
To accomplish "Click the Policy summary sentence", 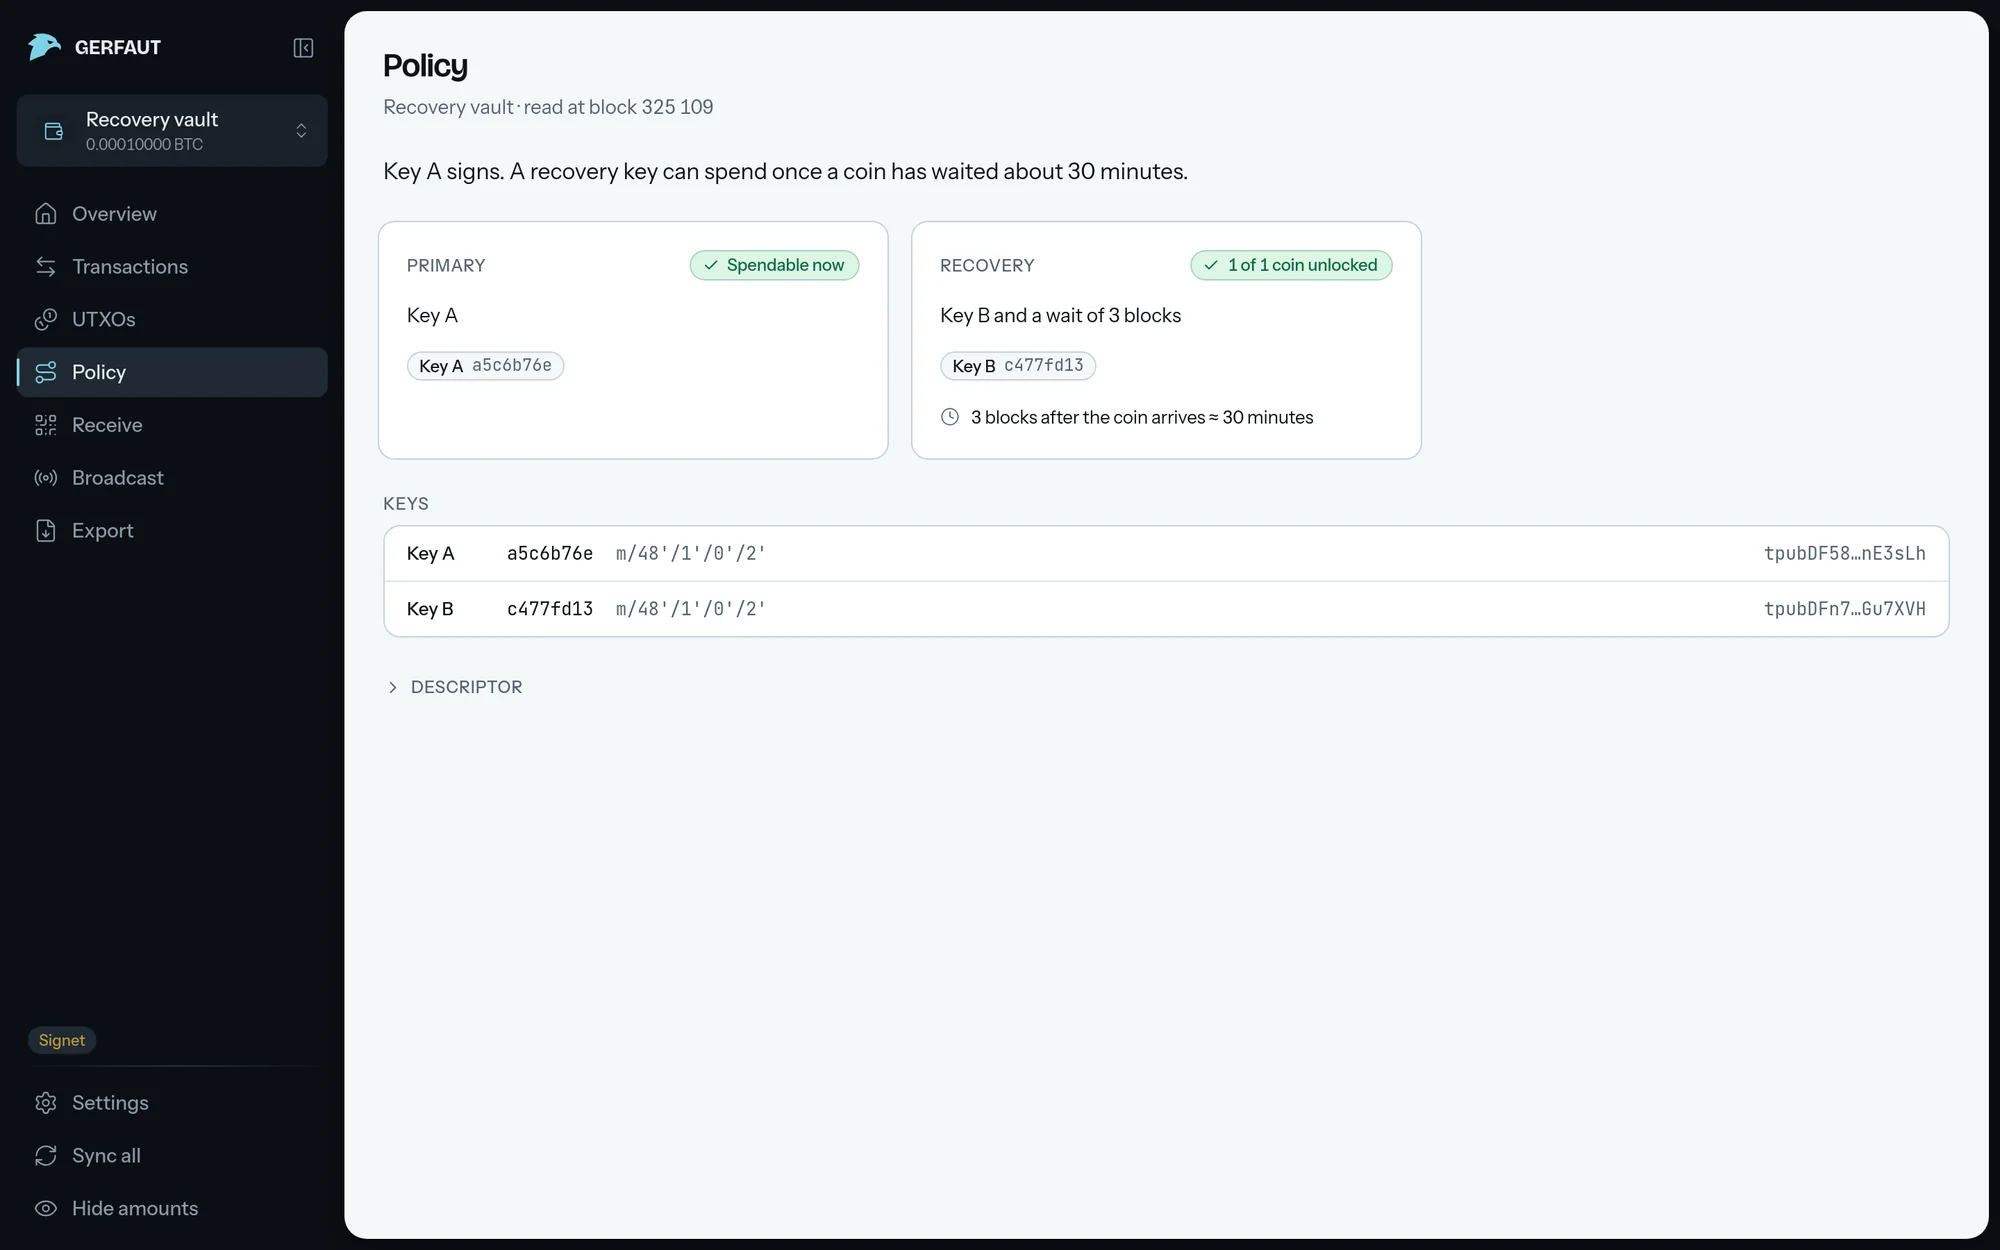I will click(x=785, y=171).
